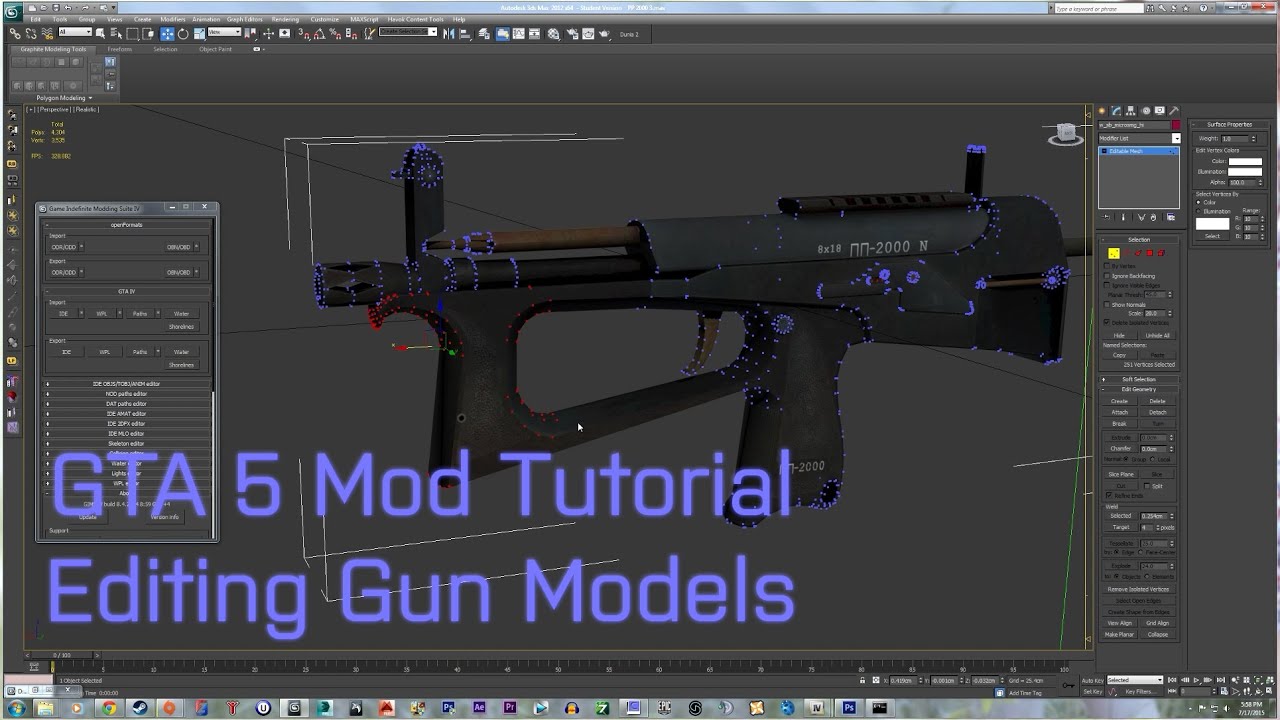Click the Unhide All button
Viewport: 1280px width, 720px height.
1157,335
